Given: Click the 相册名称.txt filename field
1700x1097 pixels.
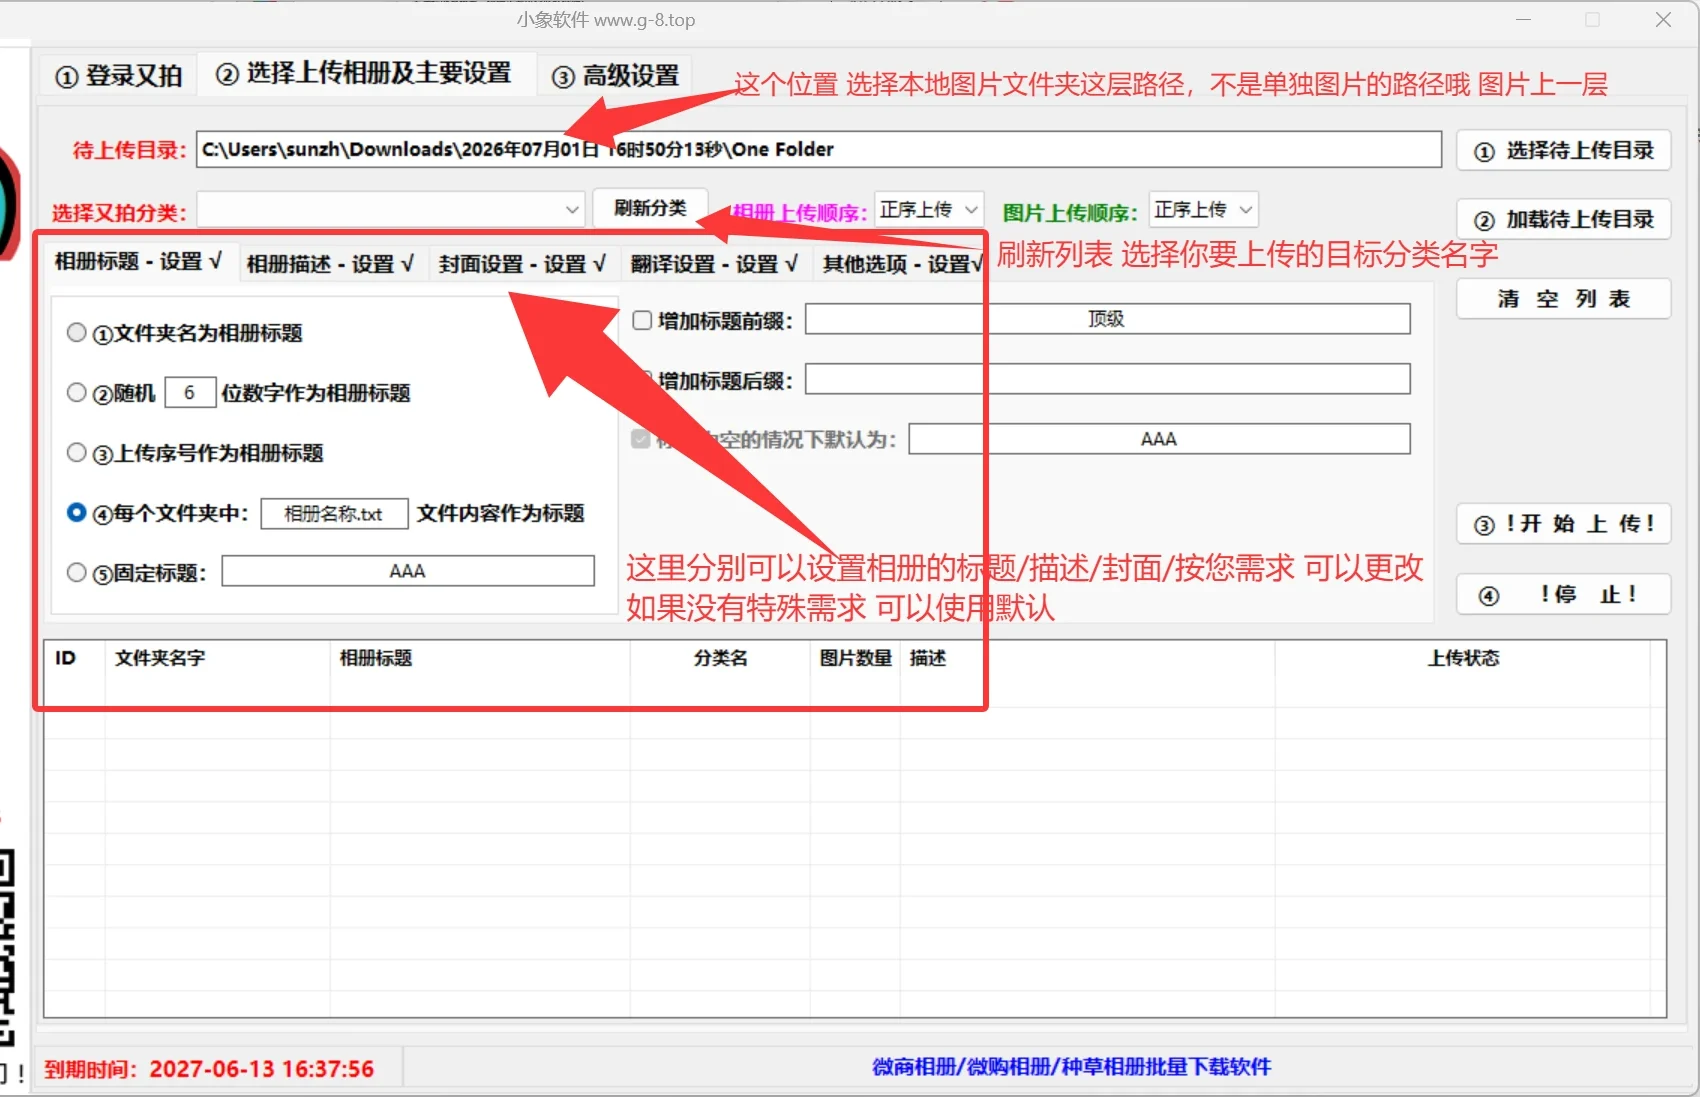Looking at the screenshot, I should point(334,513).
